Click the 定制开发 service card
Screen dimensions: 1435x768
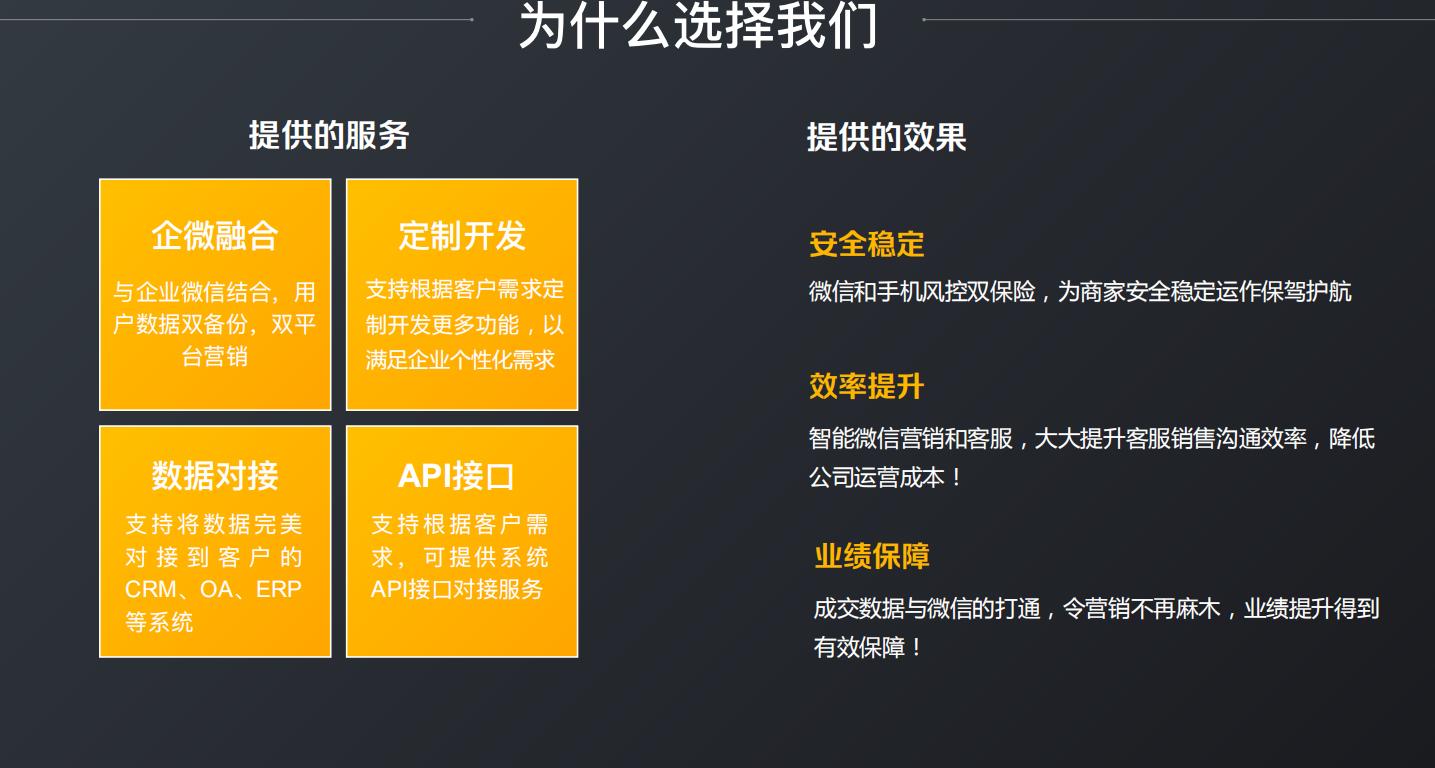tap(461, 293)
